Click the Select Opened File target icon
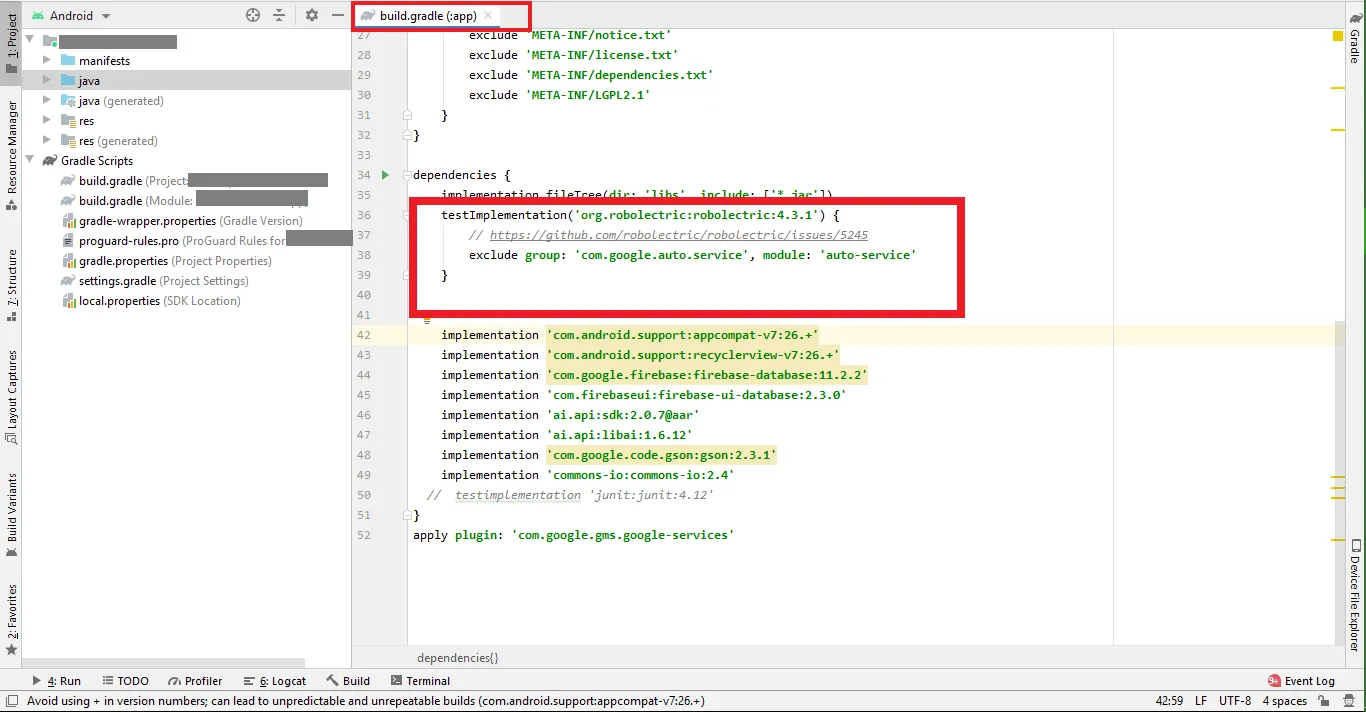This screenshot has height=712, width=1366. (253, 15)
